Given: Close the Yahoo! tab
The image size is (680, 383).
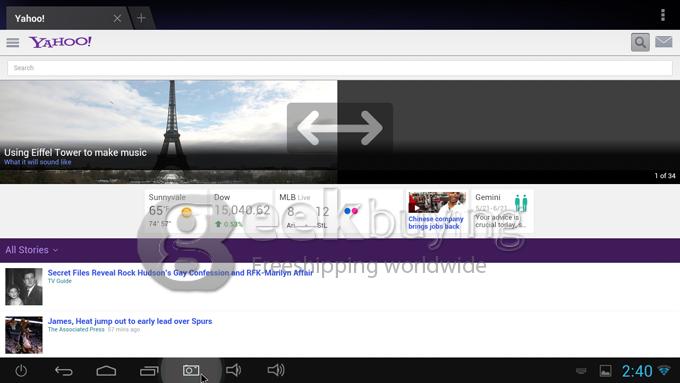Looking at the screenshot, I should tap(117, 18).
